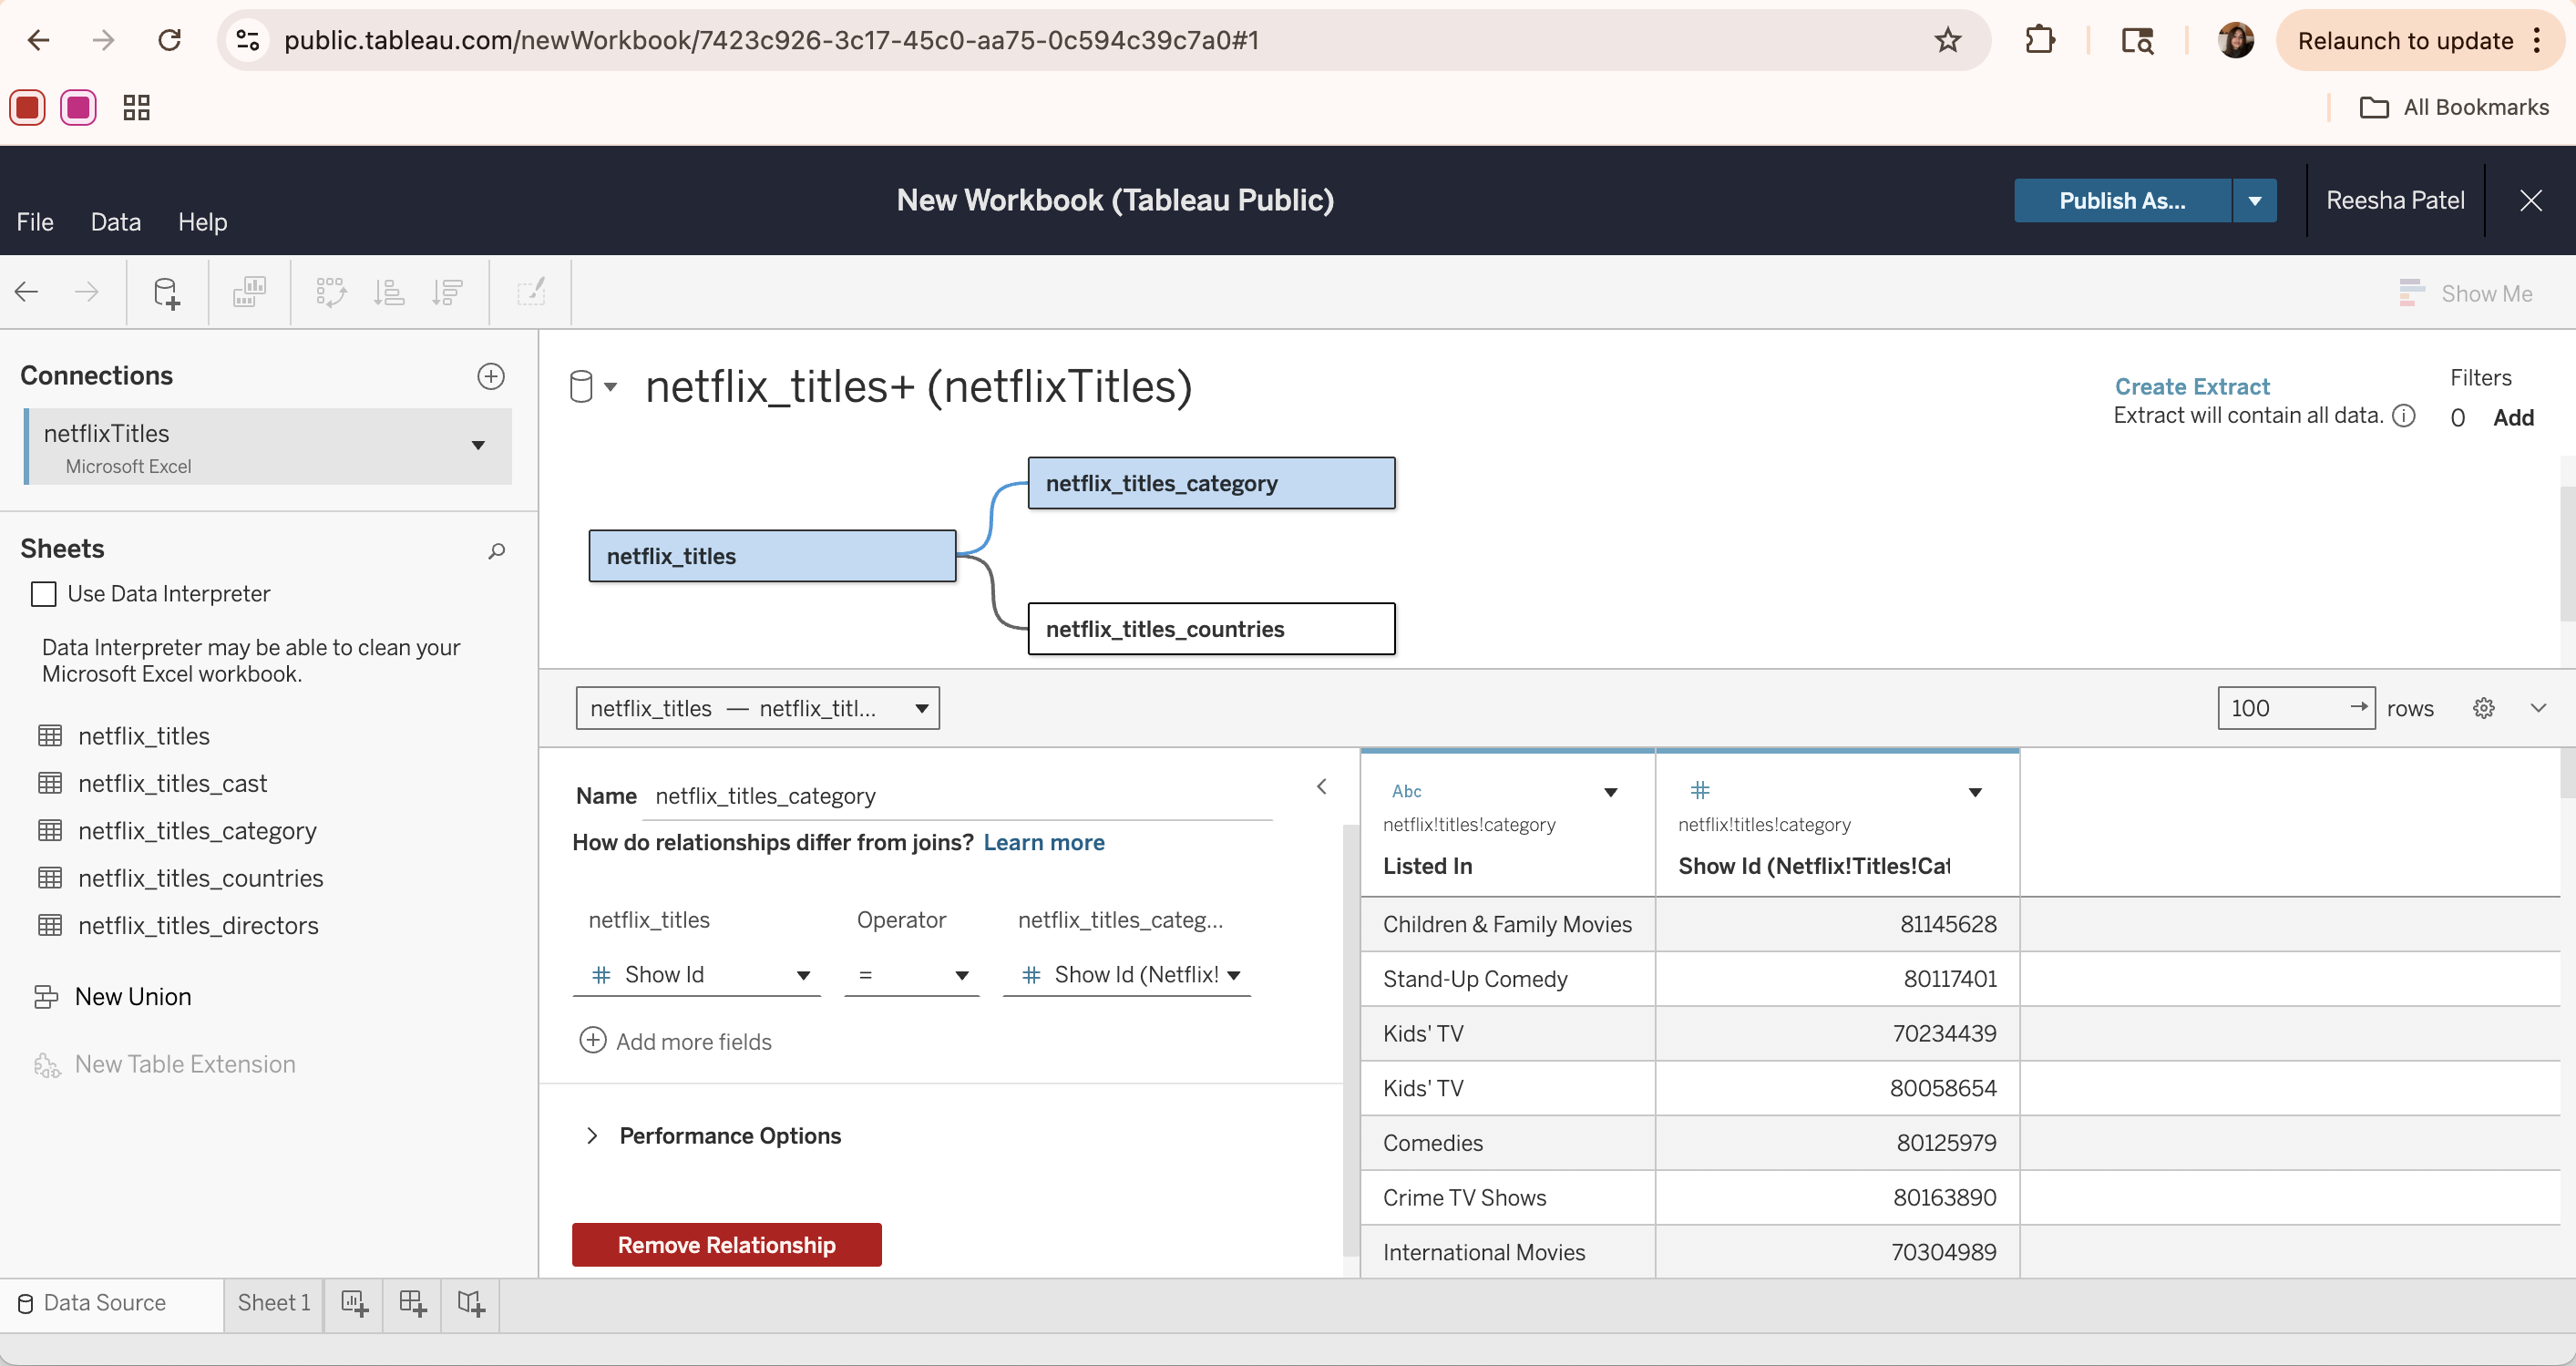
Task: Open the Listed In column dropdown arrow
Action: 1610,792
